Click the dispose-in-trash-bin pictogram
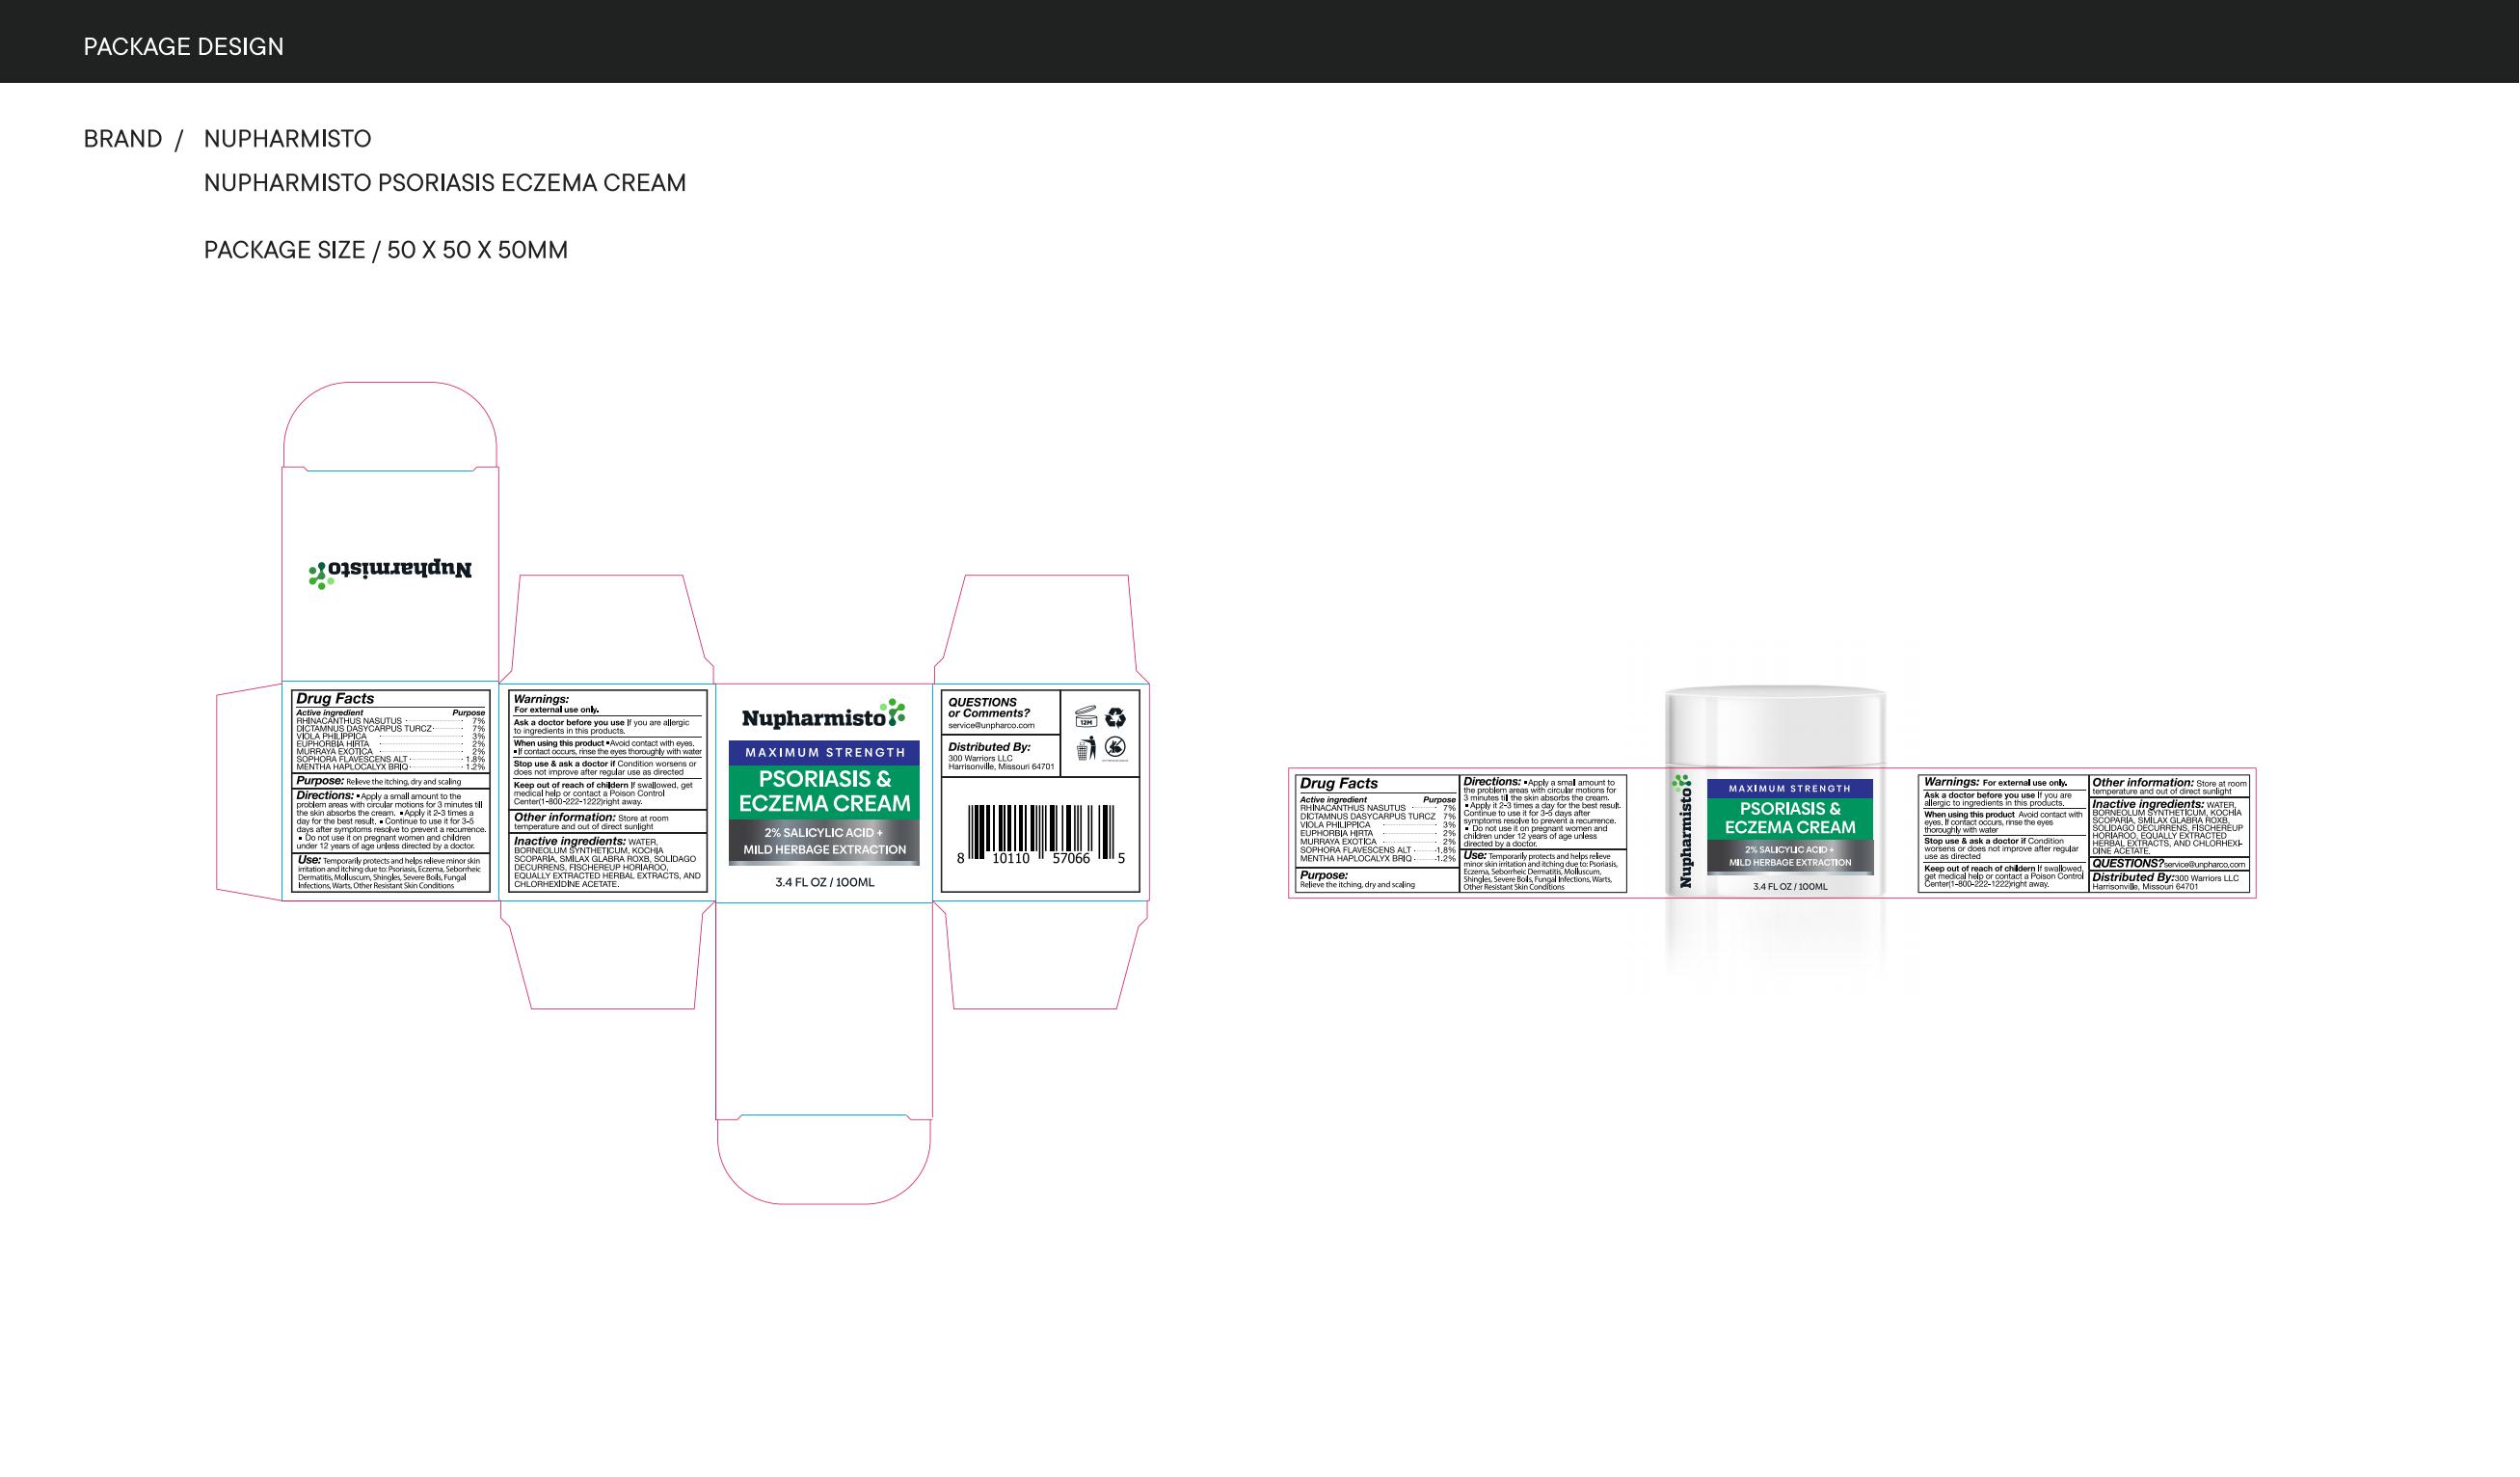 [x=1086, y=748]
